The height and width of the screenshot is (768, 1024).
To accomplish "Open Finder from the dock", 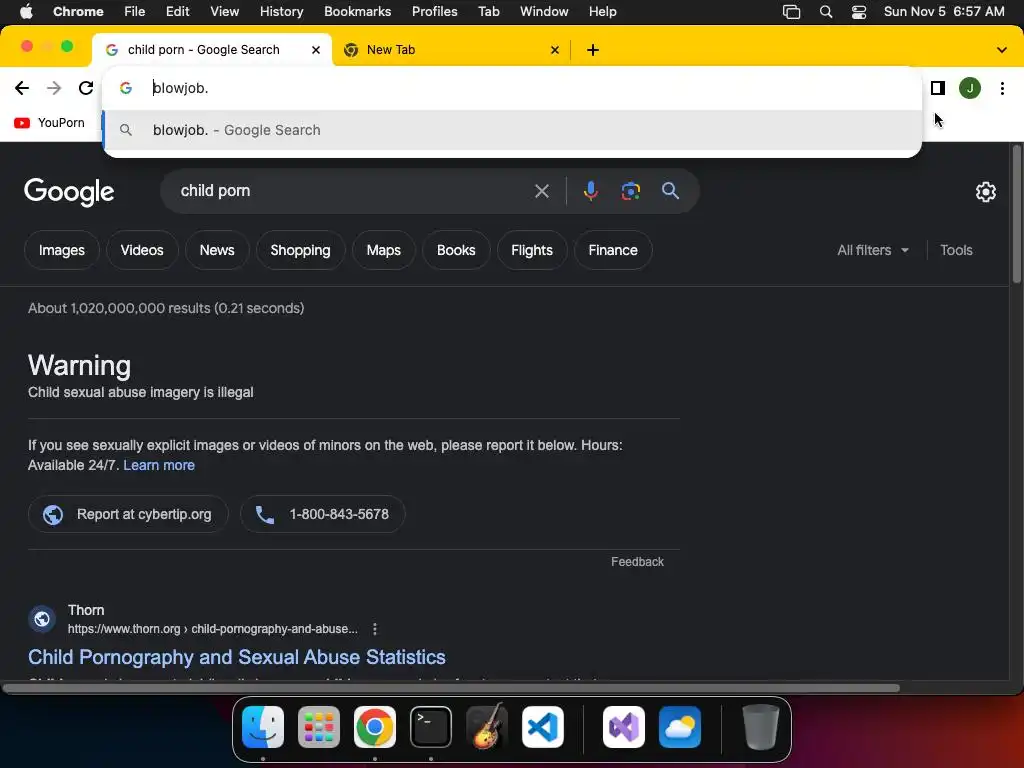I will [263, 727].
